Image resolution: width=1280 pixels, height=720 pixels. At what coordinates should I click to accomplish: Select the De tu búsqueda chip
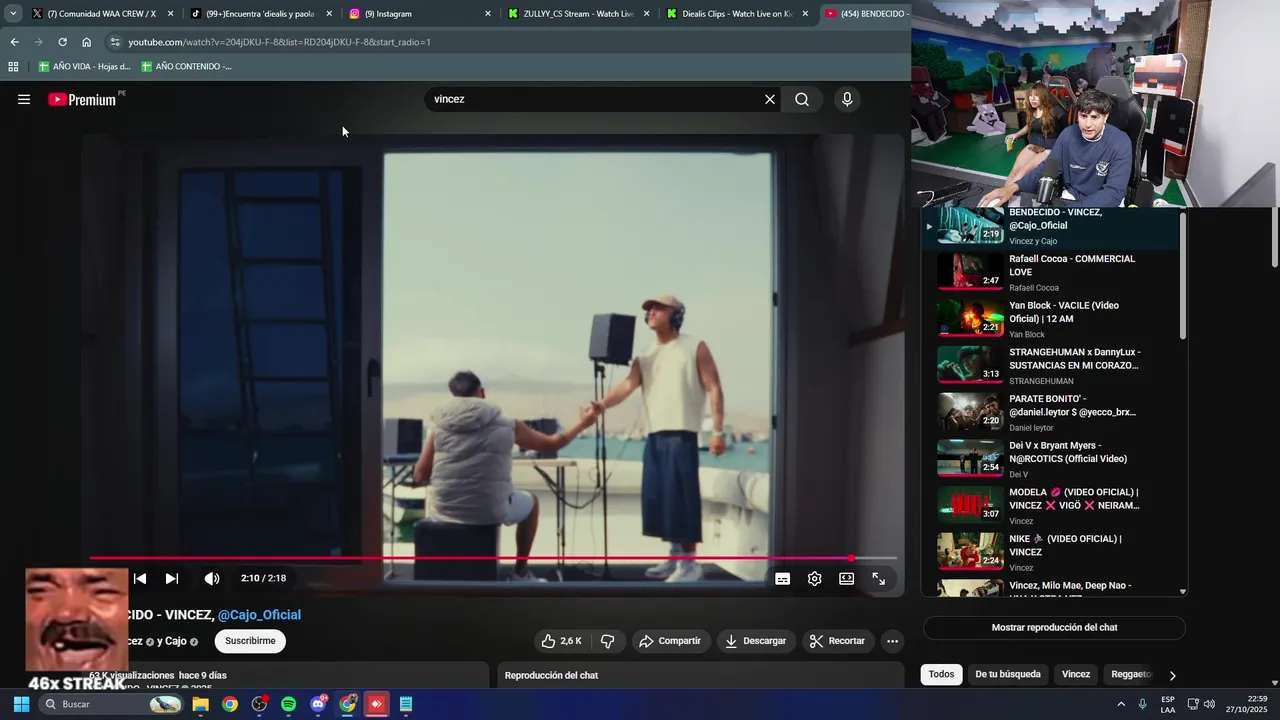tap(1008, 674)
